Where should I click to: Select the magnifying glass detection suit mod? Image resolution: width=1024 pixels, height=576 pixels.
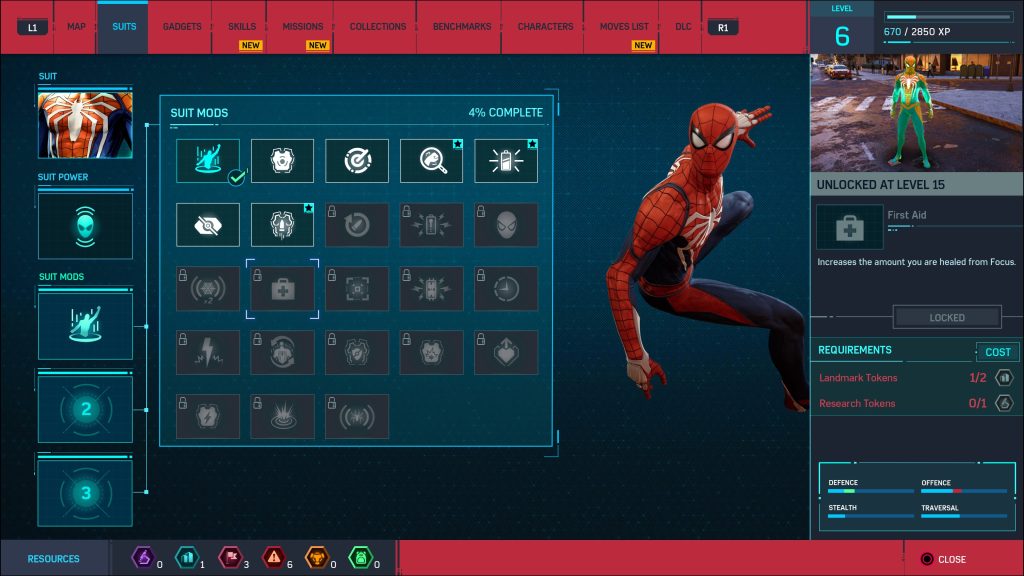(431, 160)
